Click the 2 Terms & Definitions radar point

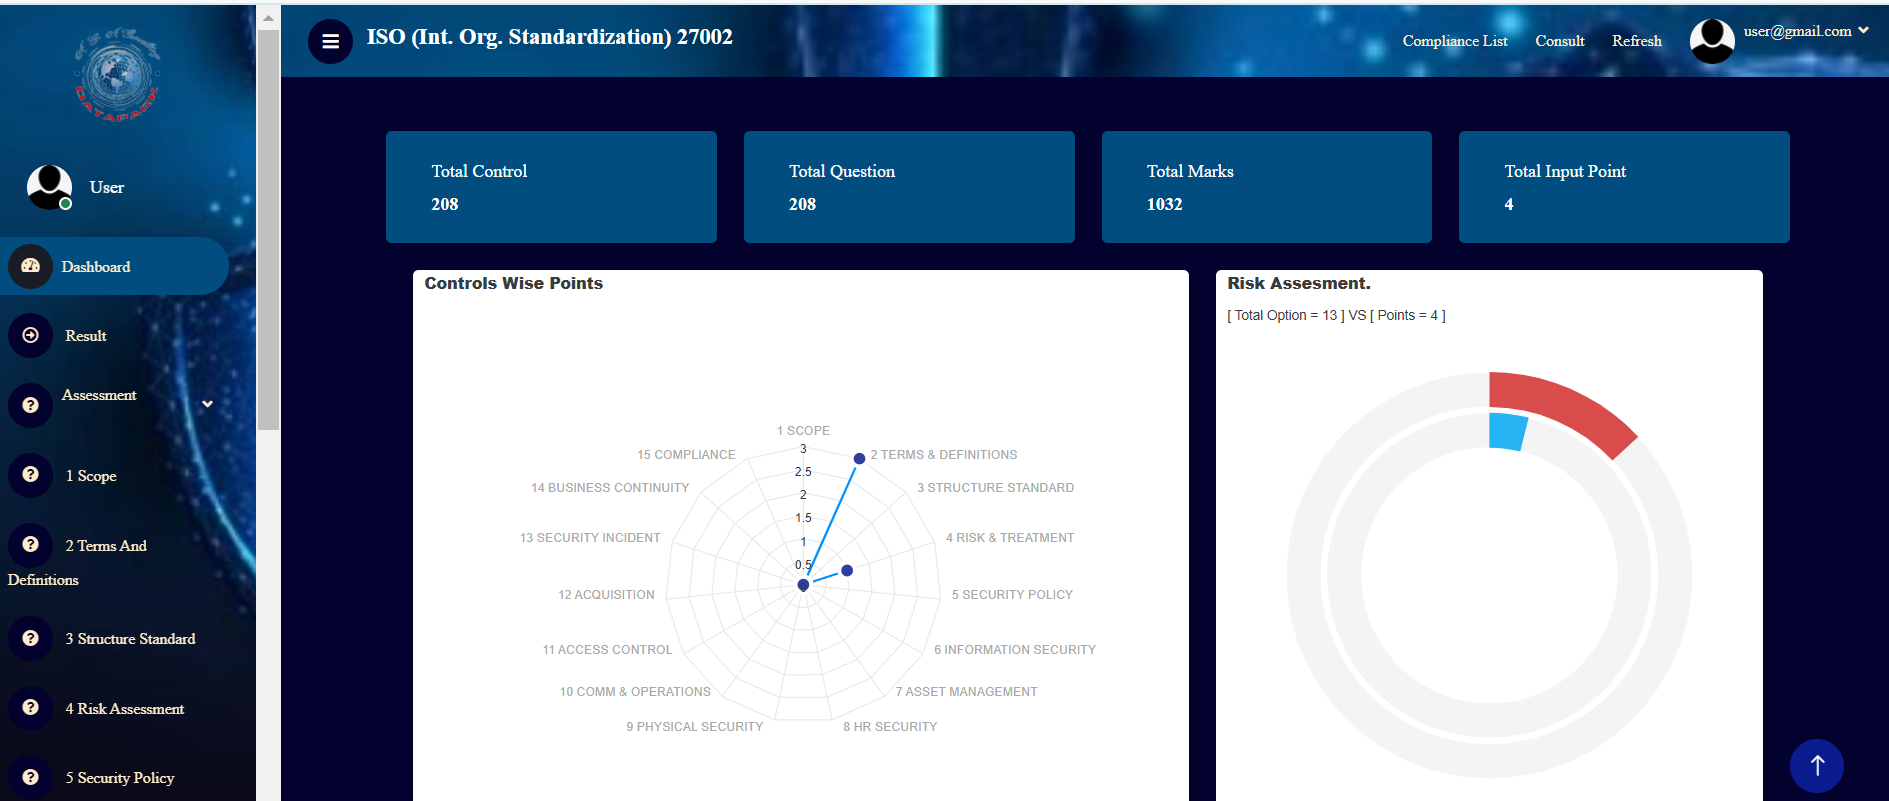(859, 458)
